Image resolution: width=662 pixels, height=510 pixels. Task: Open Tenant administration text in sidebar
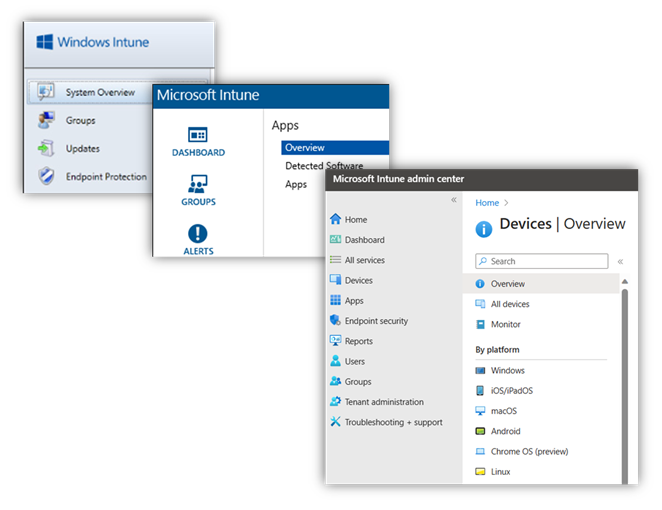[384, 402]
